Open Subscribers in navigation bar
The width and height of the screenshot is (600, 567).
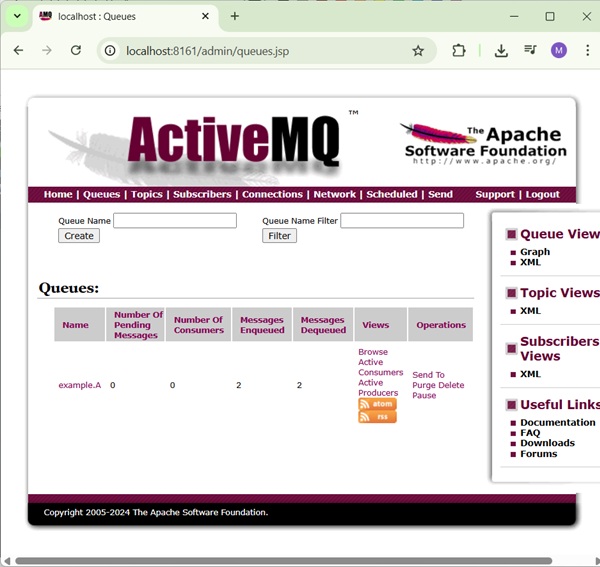[x=202, y=194]
